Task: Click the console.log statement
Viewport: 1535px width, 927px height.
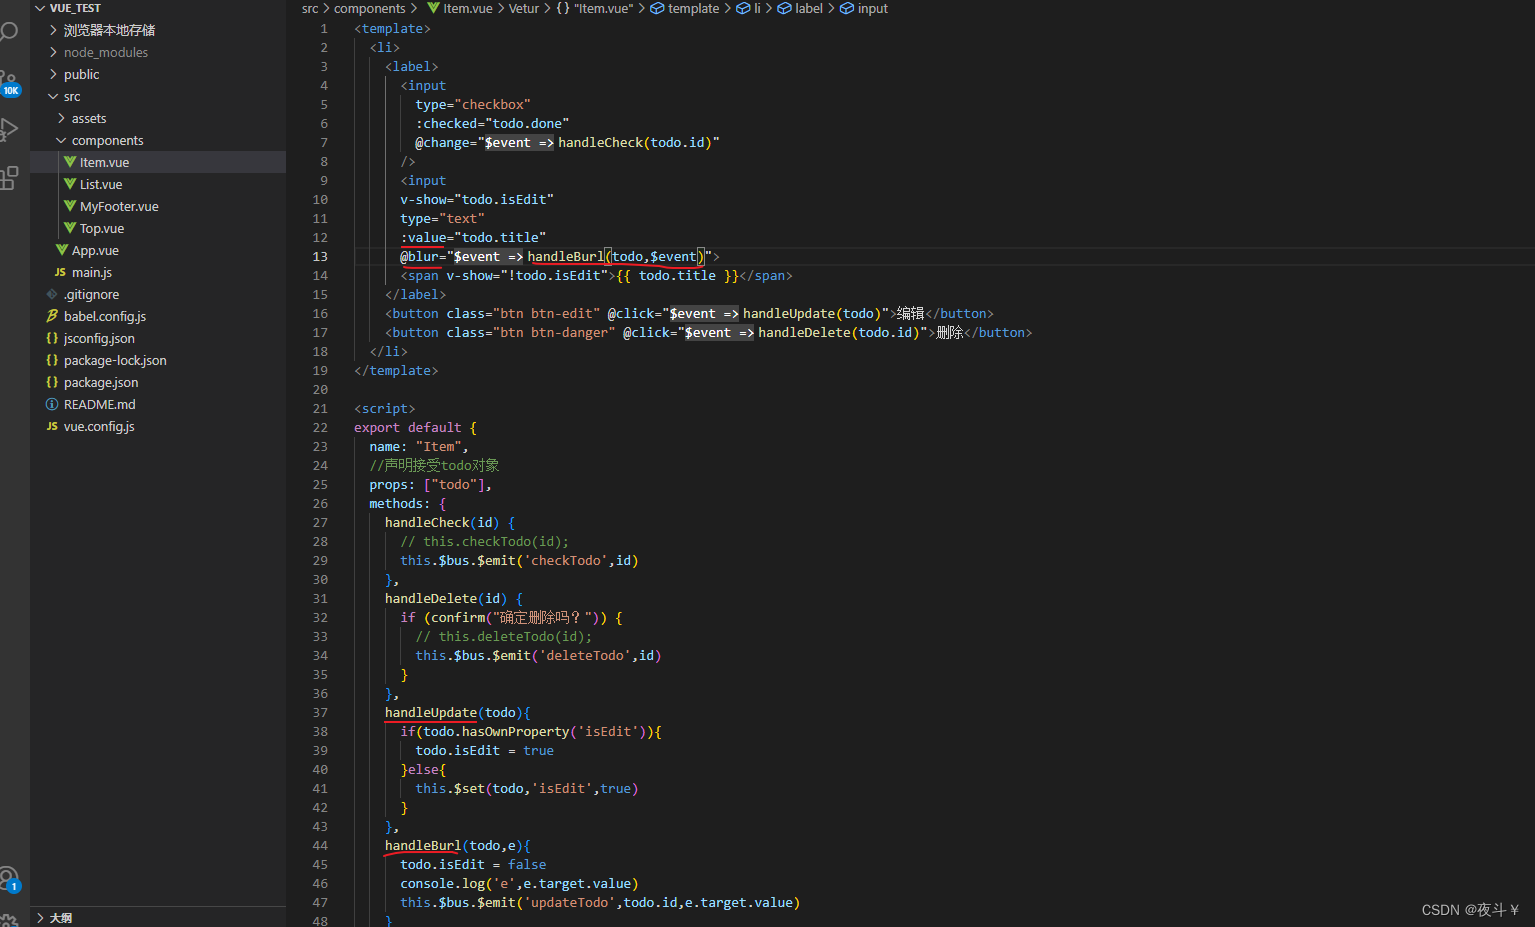Action: click(x=519, y=883)
